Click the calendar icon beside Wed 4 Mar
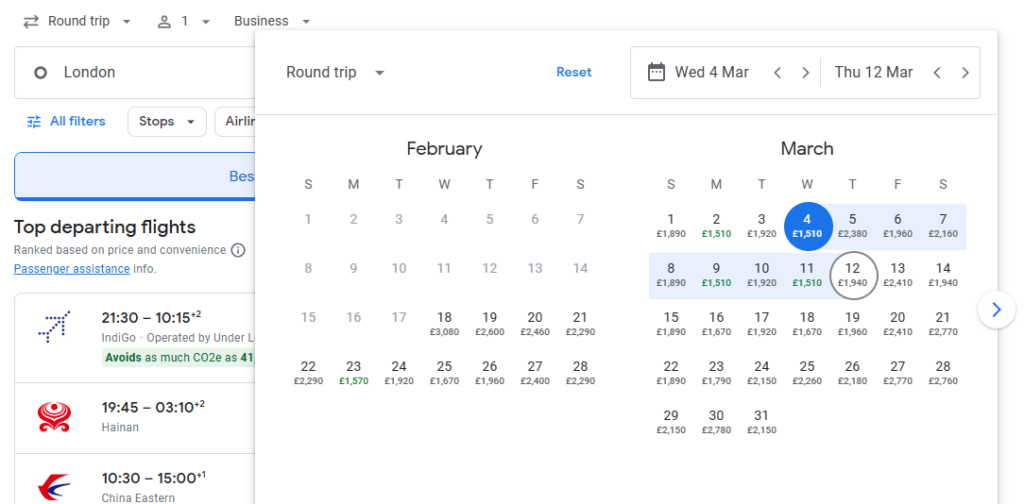This screenshot has width=1024, height=504. click(656, 72)
